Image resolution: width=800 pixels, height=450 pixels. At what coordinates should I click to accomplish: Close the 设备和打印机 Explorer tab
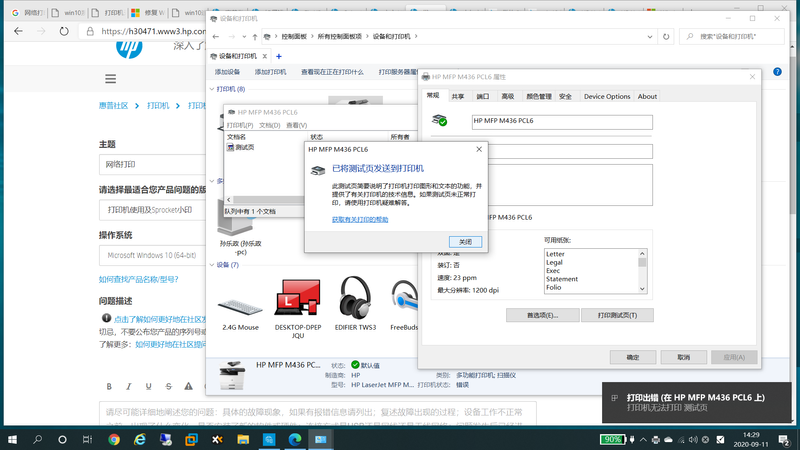coord(264,56)
